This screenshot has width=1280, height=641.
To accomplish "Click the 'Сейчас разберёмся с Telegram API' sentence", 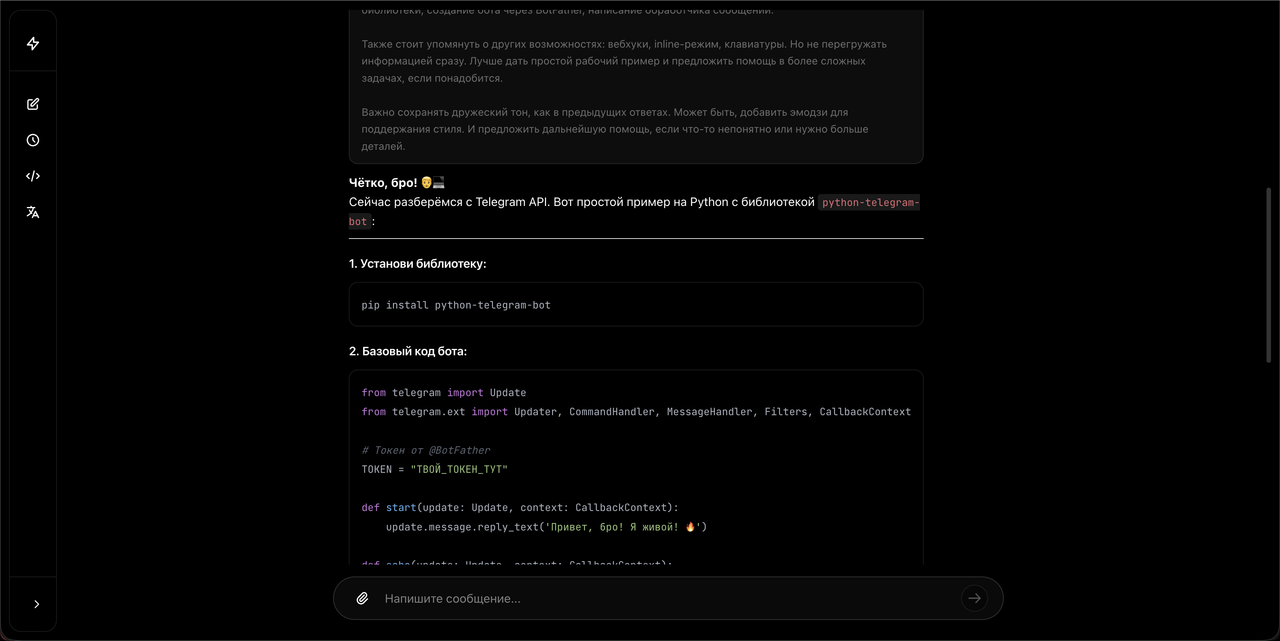I will [635, 212].
